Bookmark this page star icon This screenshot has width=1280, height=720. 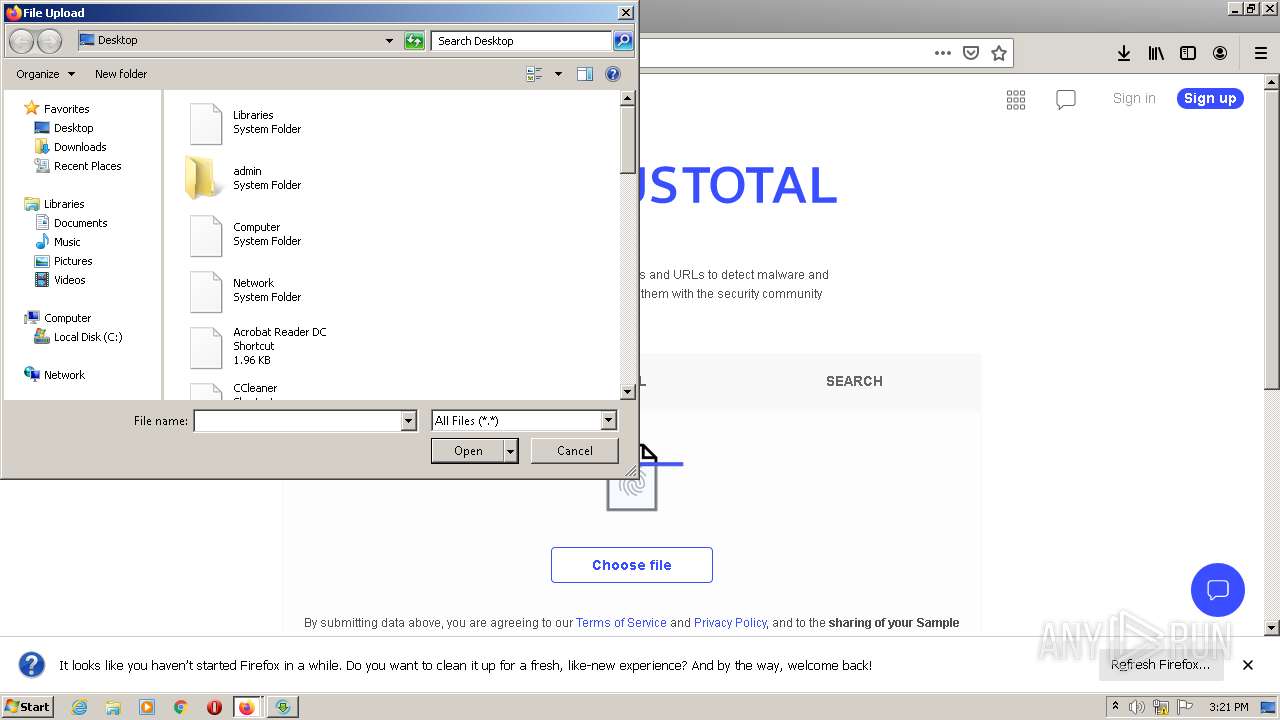pyautogui.click(x=999, y=53)
